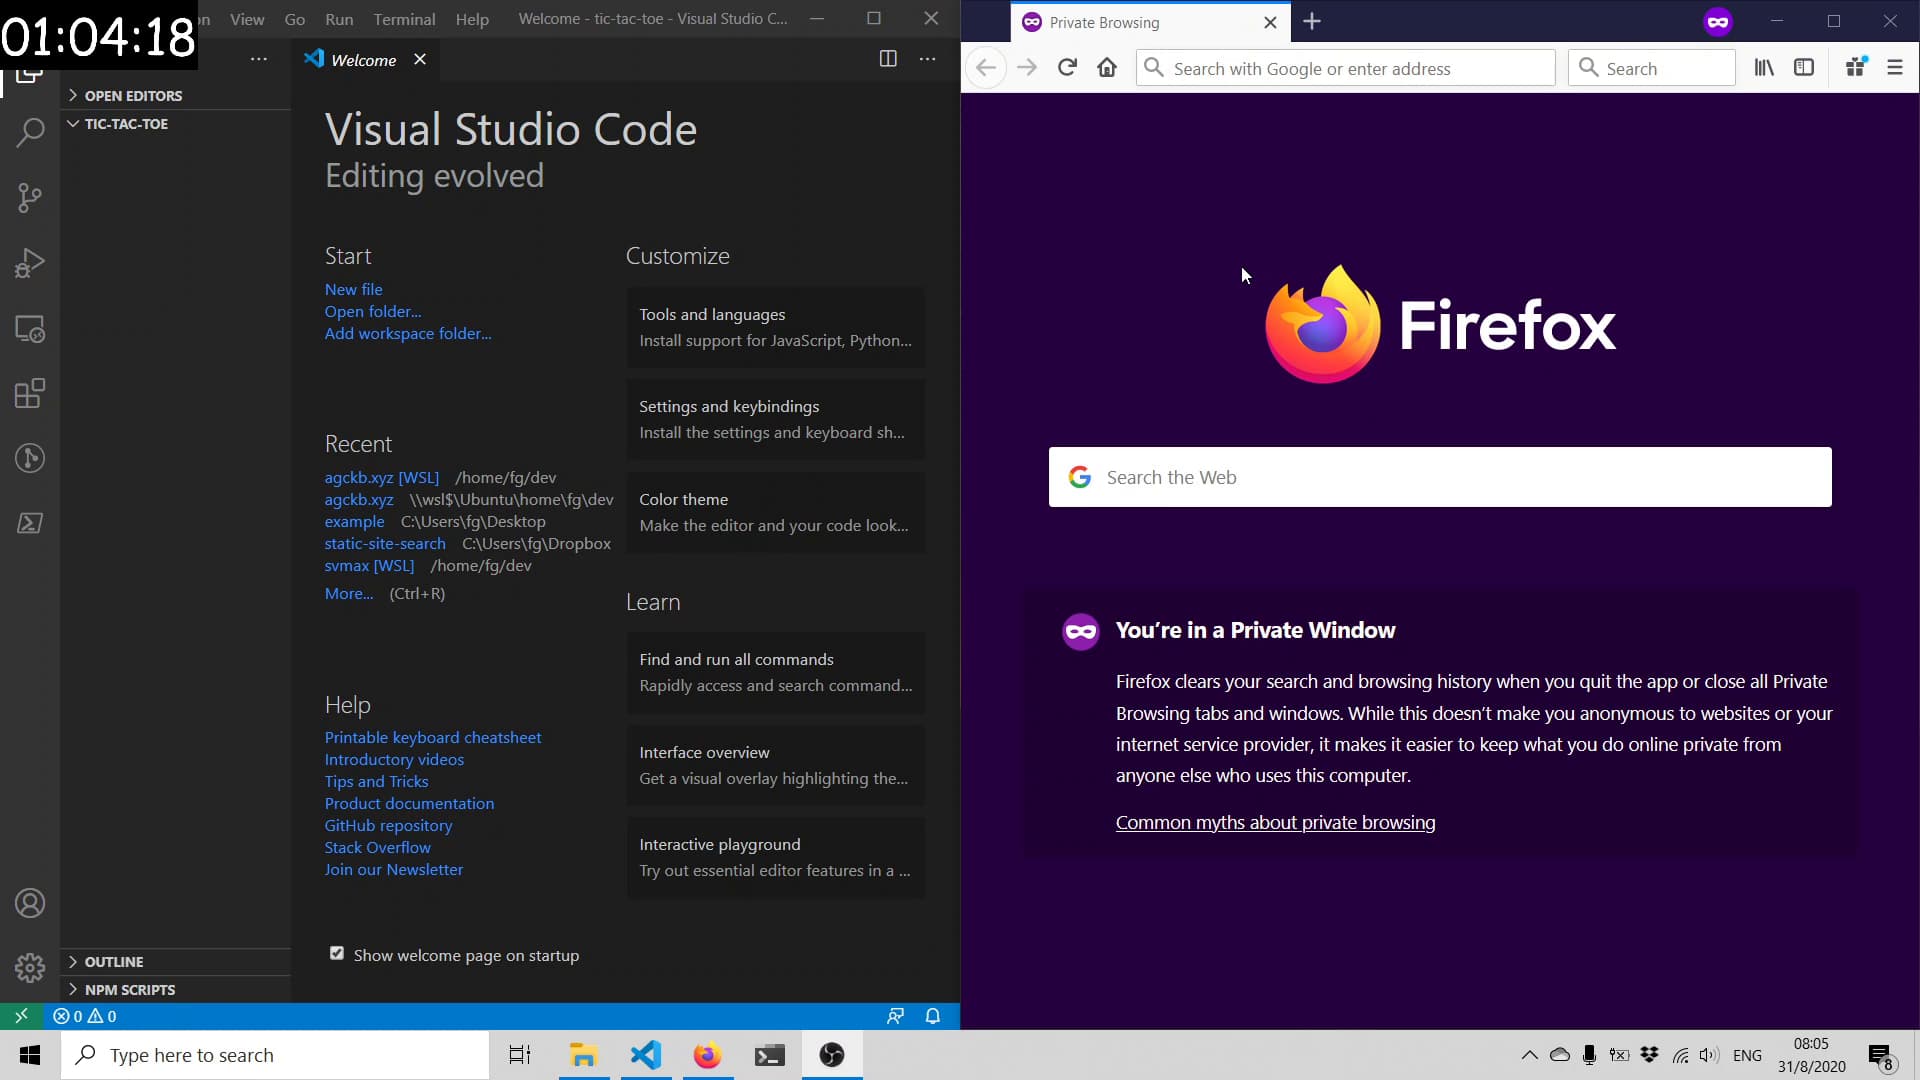The width and height of the screenshot is (1920, 1080).
Task: Click Color theme customize card
Action: pos(776,512)
